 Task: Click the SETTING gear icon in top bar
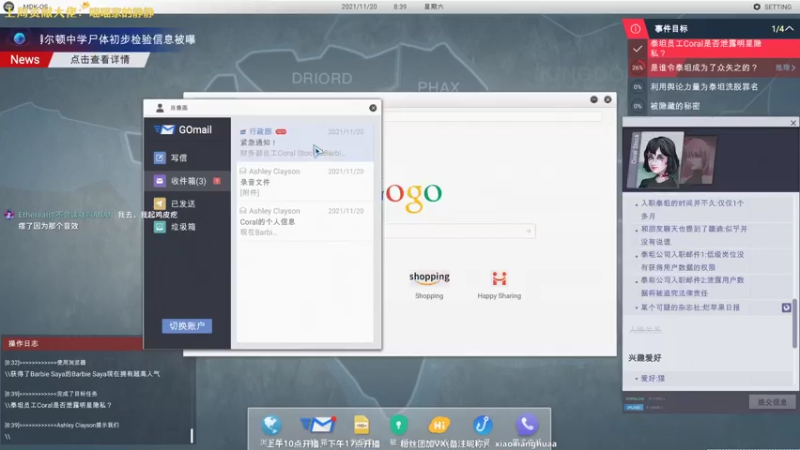pos(757,7)
